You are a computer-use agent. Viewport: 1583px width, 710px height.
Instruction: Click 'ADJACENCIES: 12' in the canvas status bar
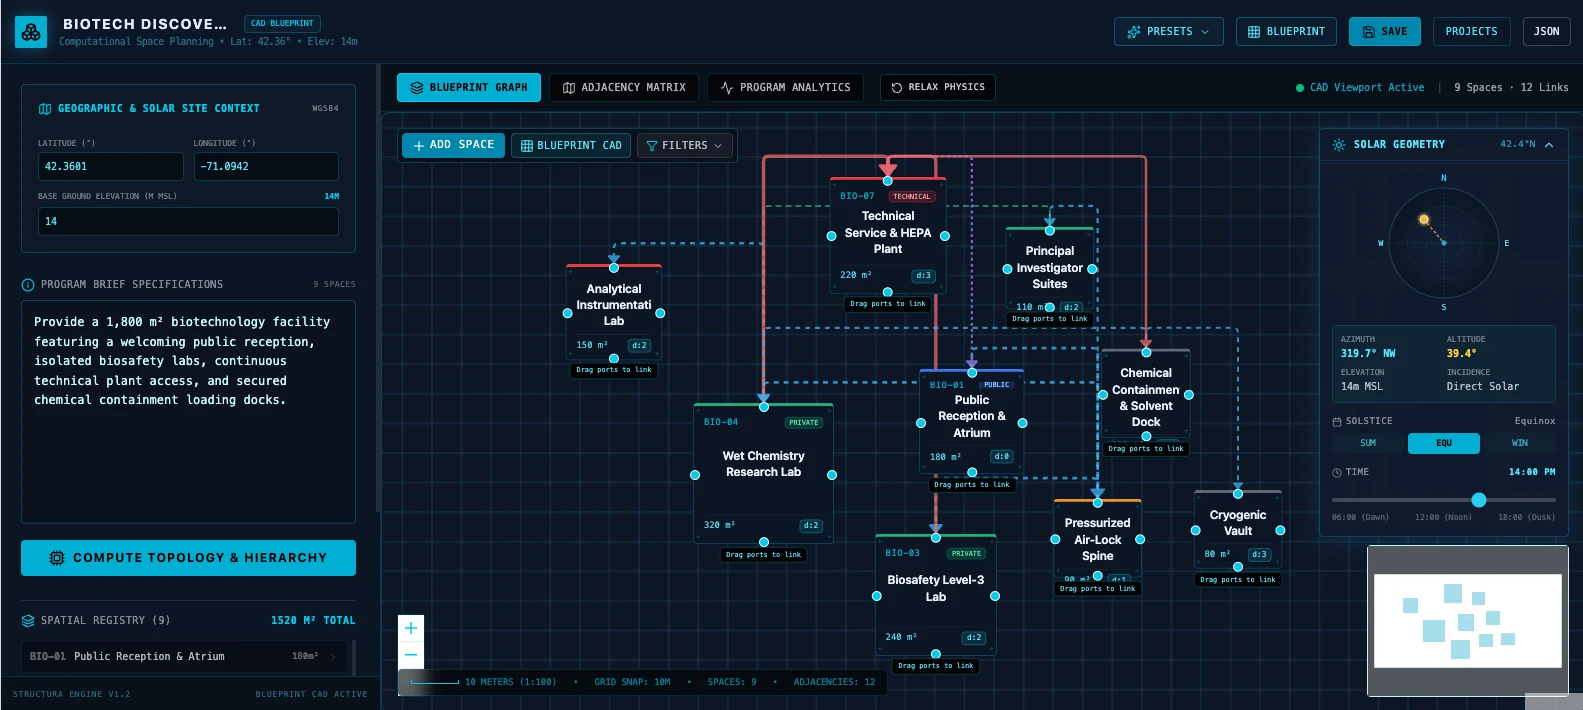pos(834,682)
